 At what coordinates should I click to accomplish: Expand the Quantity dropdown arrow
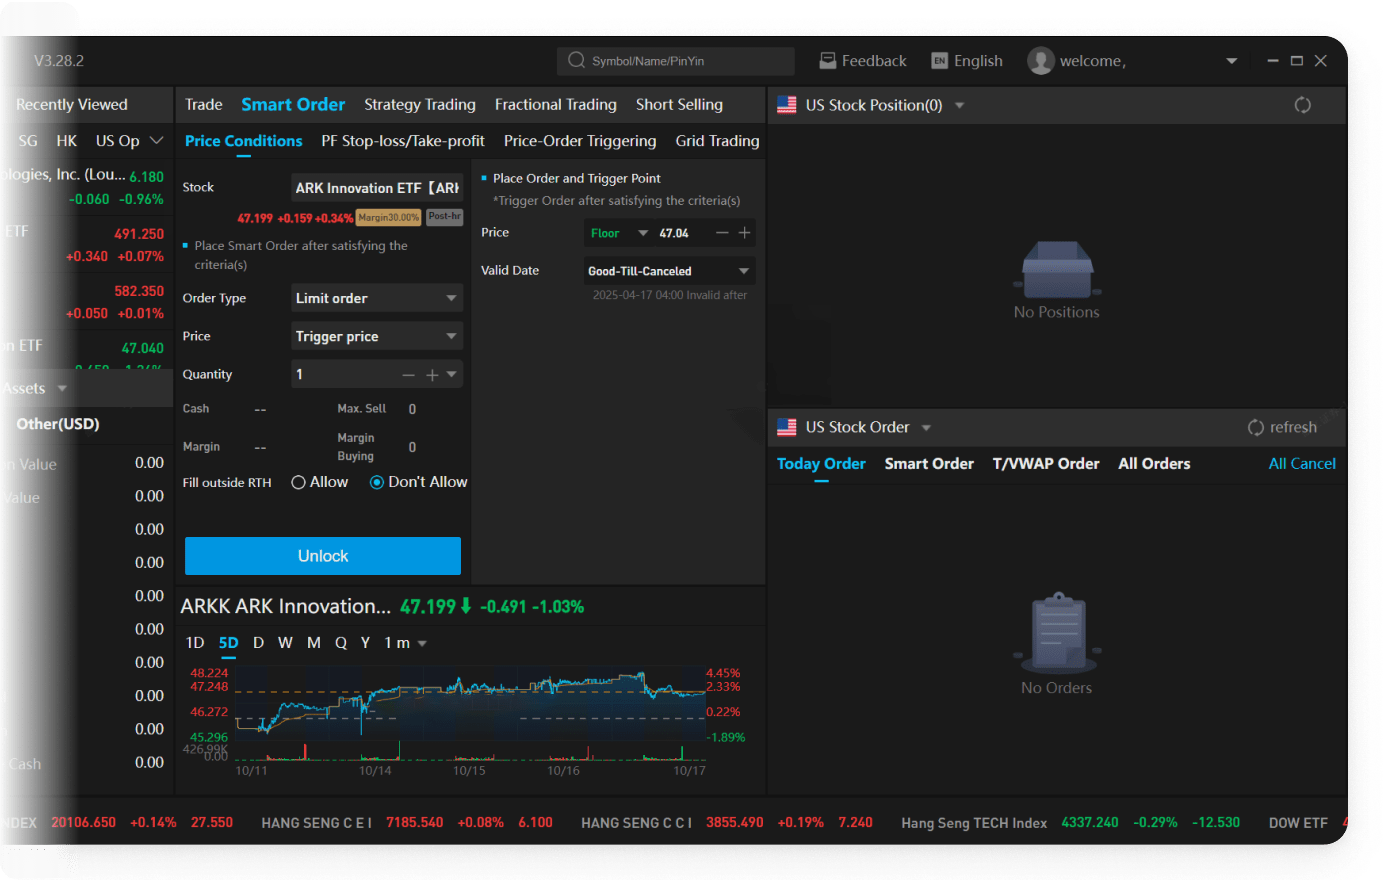pyautogui.click(x=452, y=374)
